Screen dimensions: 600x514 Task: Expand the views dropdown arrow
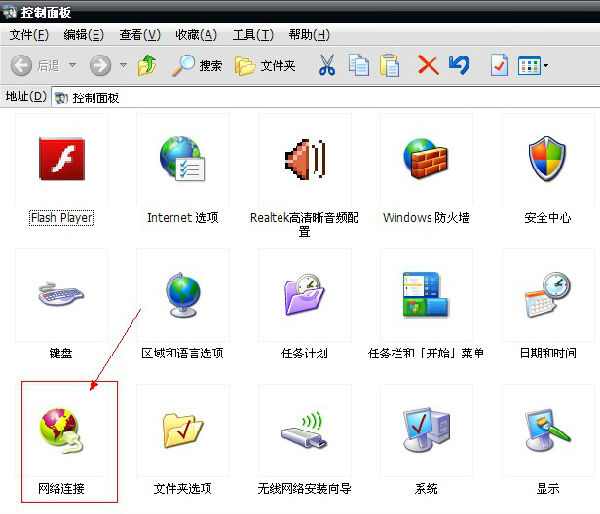[546, 66]
